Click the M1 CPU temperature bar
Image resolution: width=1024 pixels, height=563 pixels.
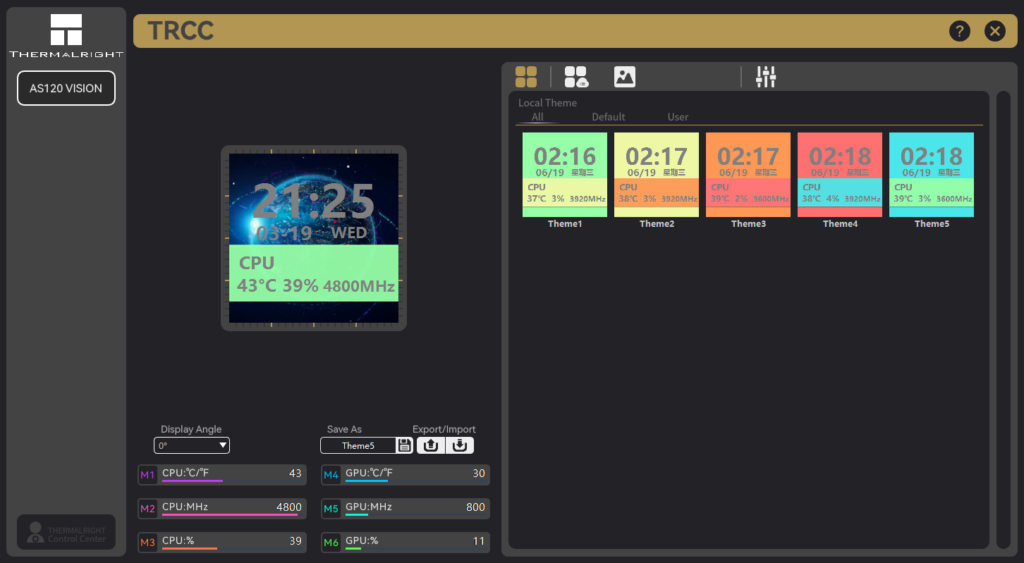(x=231, y=475)
